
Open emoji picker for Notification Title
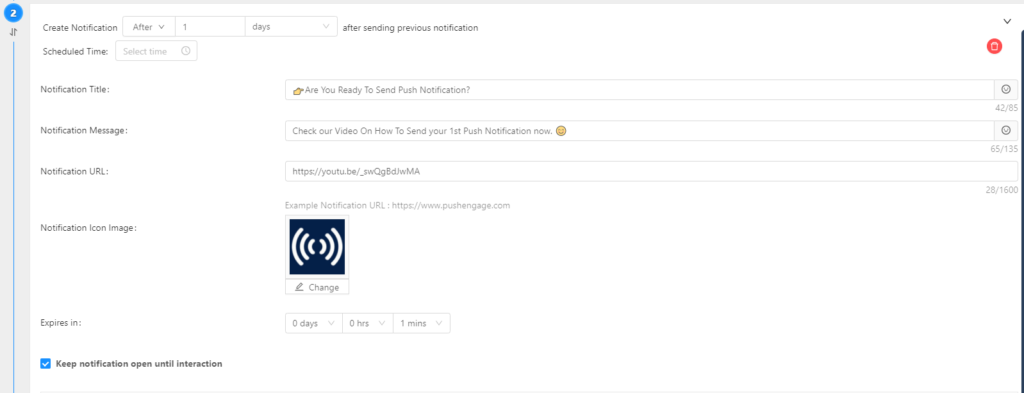[1006, 89]
